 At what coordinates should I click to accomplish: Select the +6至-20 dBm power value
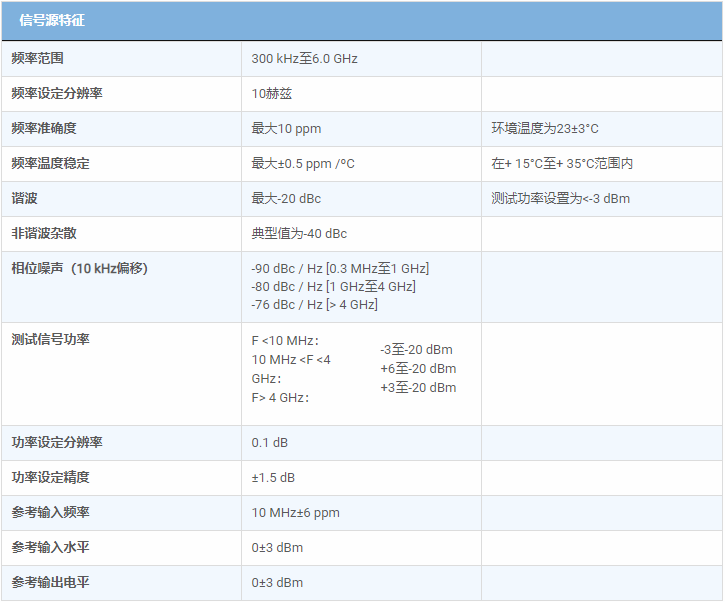tap(418, 369)
